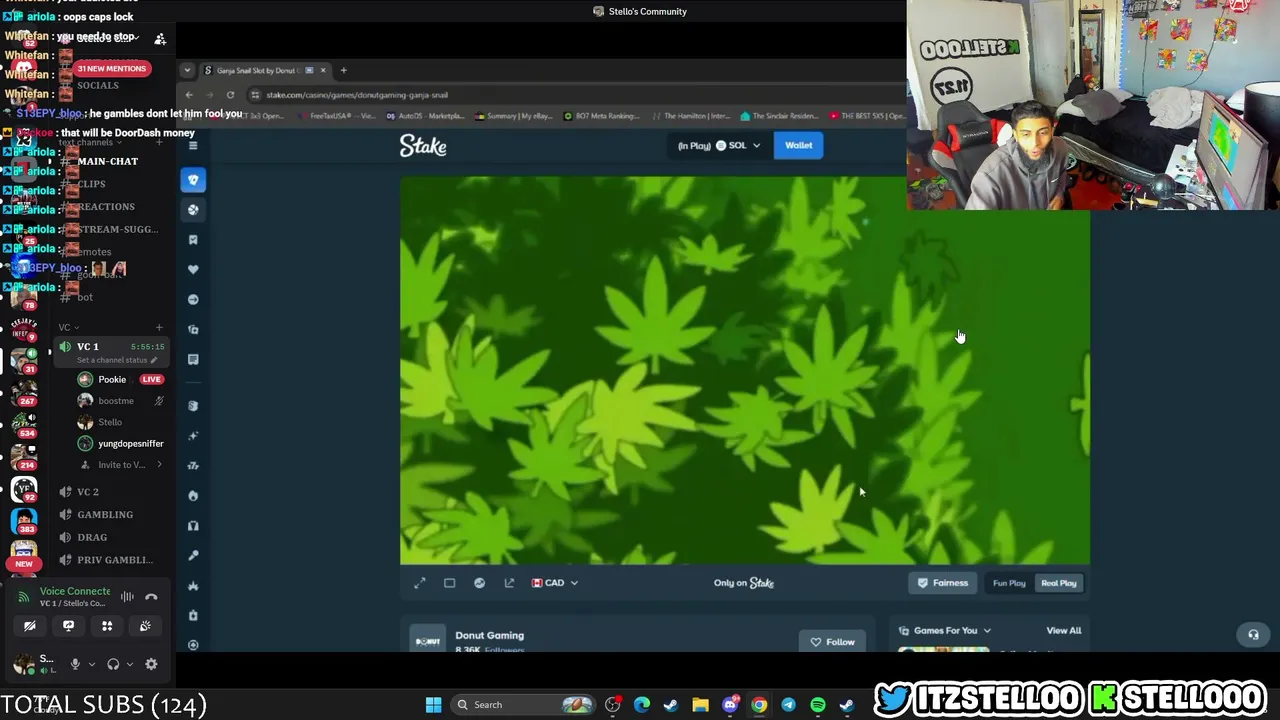Screen dimensions: 1280x720
Task: Turn on the Discord camera
Action: (30, 626)
